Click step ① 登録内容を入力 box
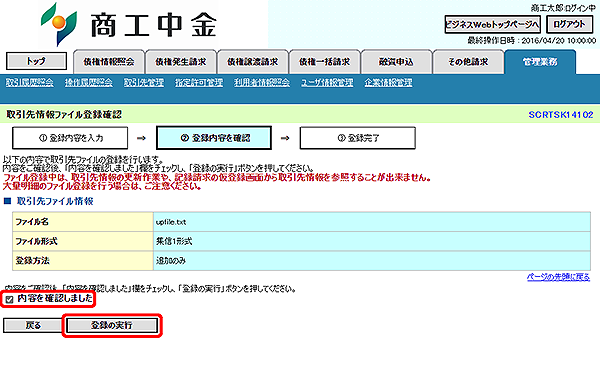Image resolution: width=600 pixels, height=372 pixels. (x=70, y=138)
